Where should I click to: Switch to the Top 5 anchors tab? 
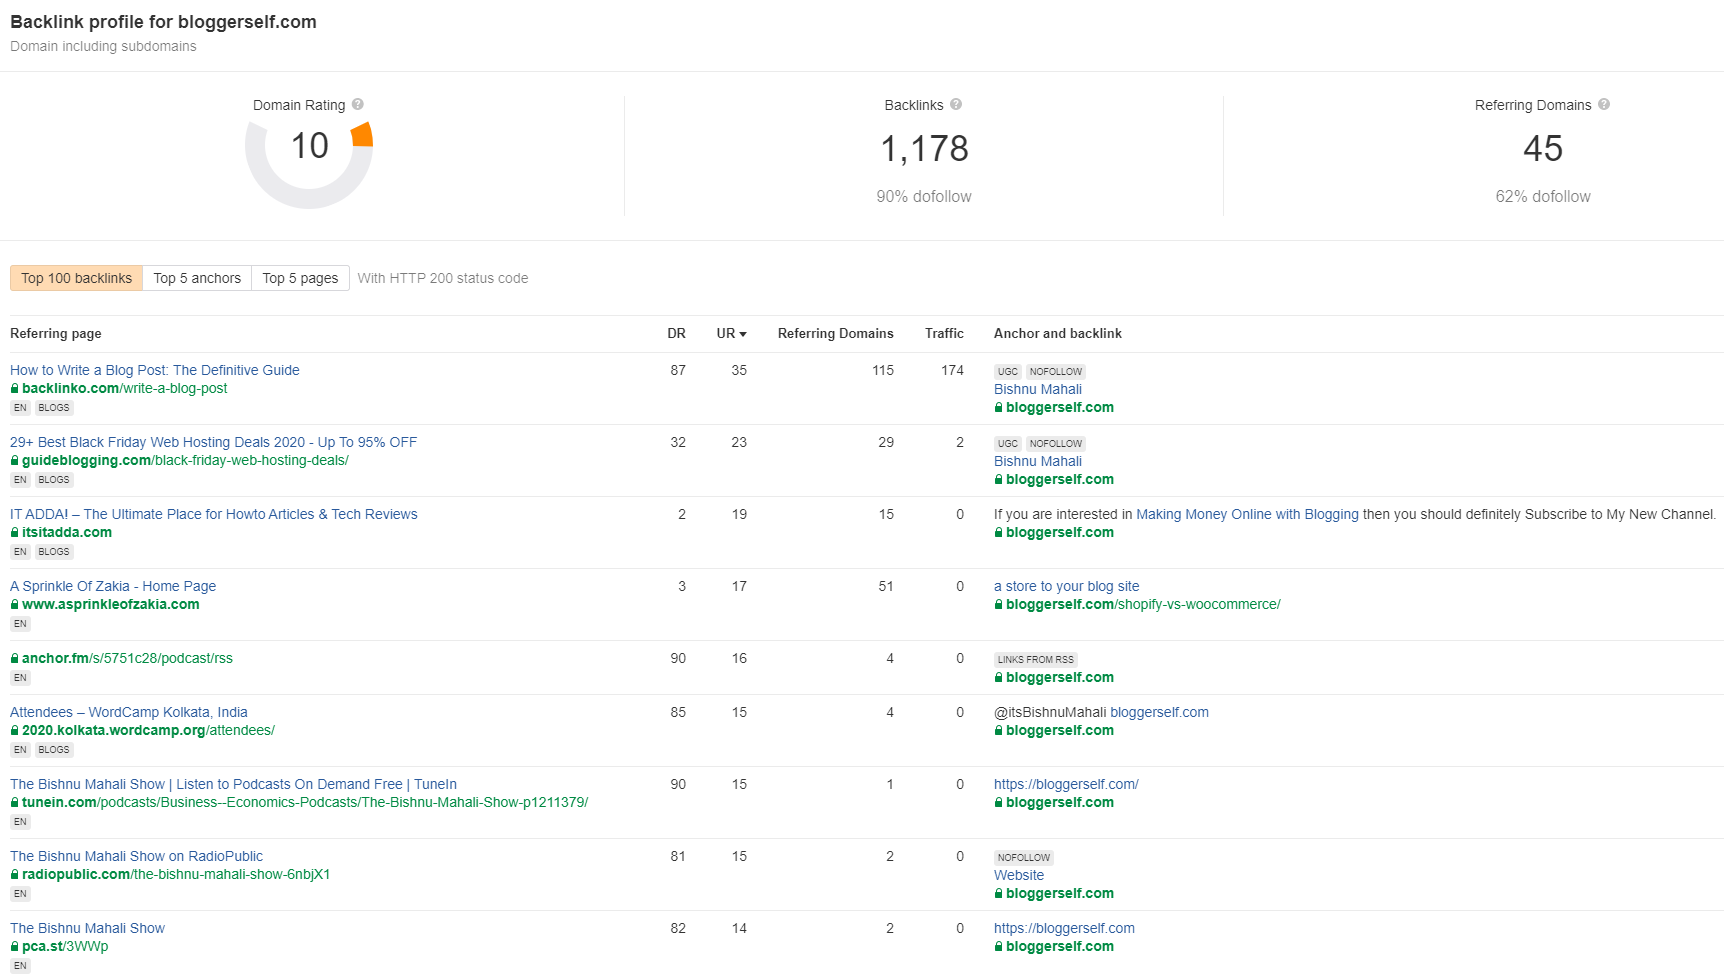point(197,278)
